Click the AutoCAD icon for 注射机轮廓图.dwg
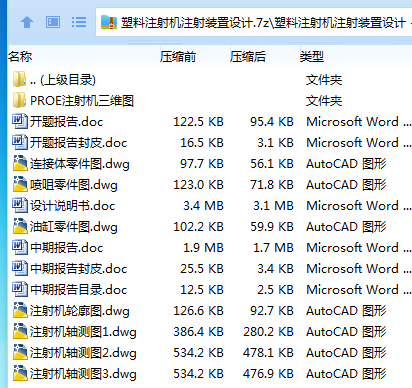 (x=20, y=310)
